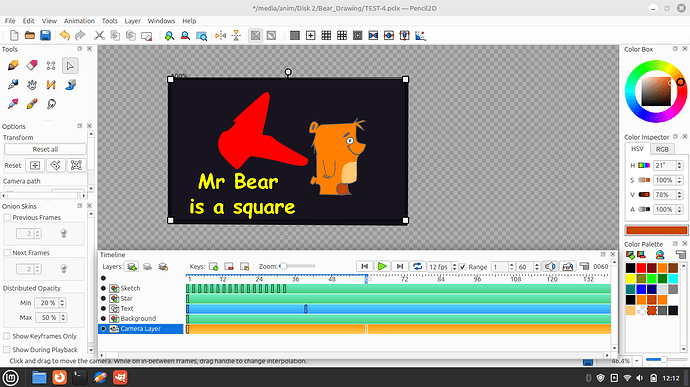The width and height of the screenshot is (690, 387).
Task: Play the animation
Action: tap(382, 266)
